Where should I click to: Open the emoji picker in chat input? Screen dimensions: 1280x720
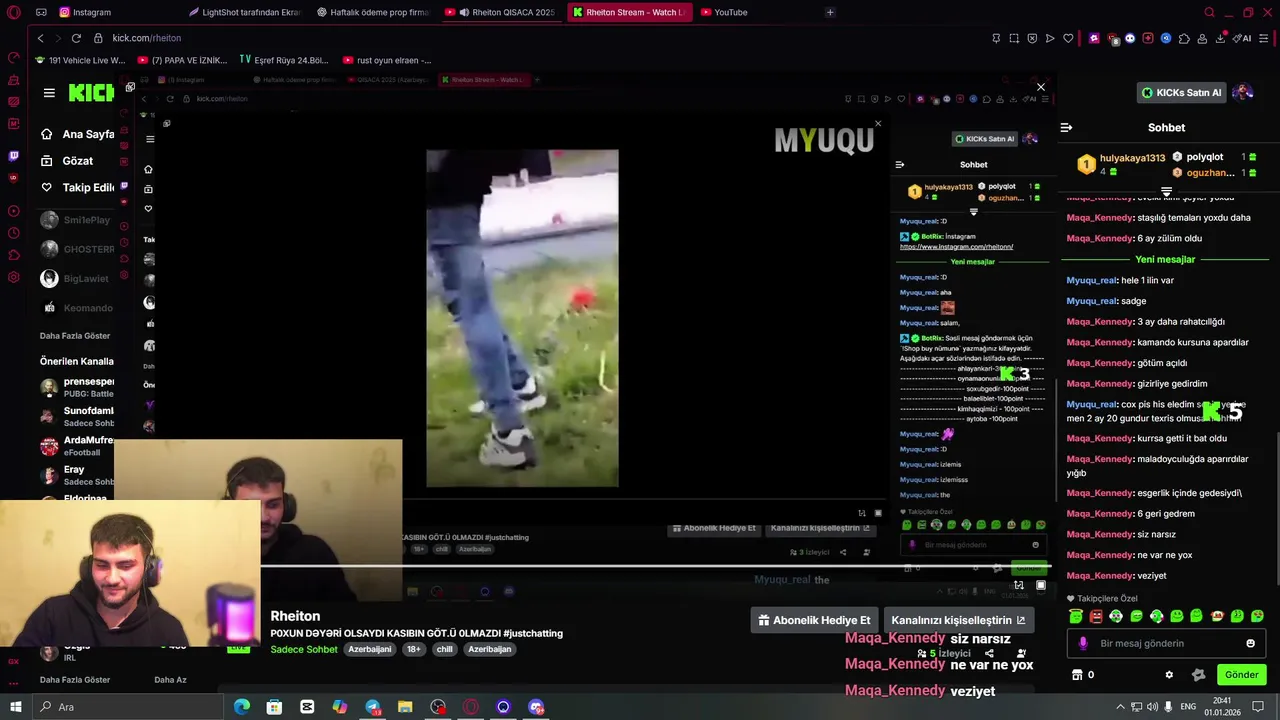1250,643
